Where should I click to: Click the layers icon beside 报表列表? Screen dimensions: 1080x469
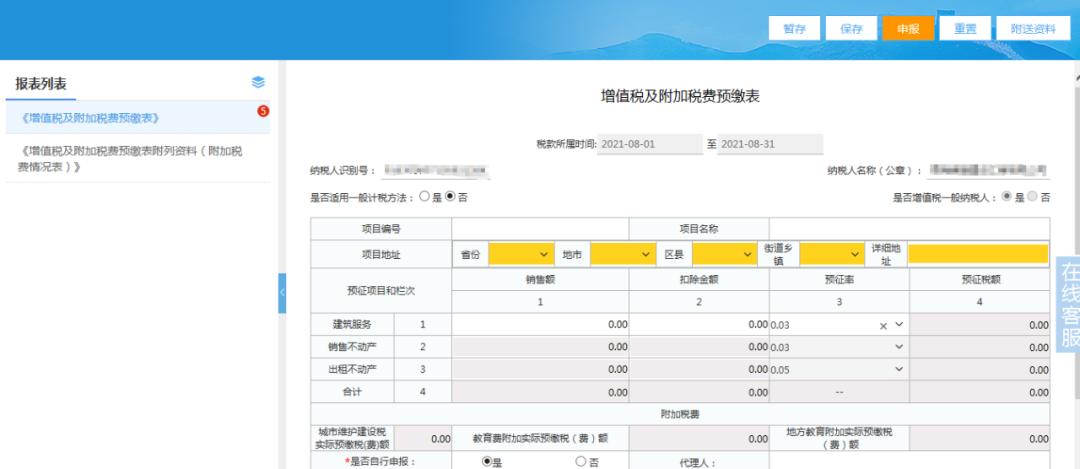click(x=257, y=82)
